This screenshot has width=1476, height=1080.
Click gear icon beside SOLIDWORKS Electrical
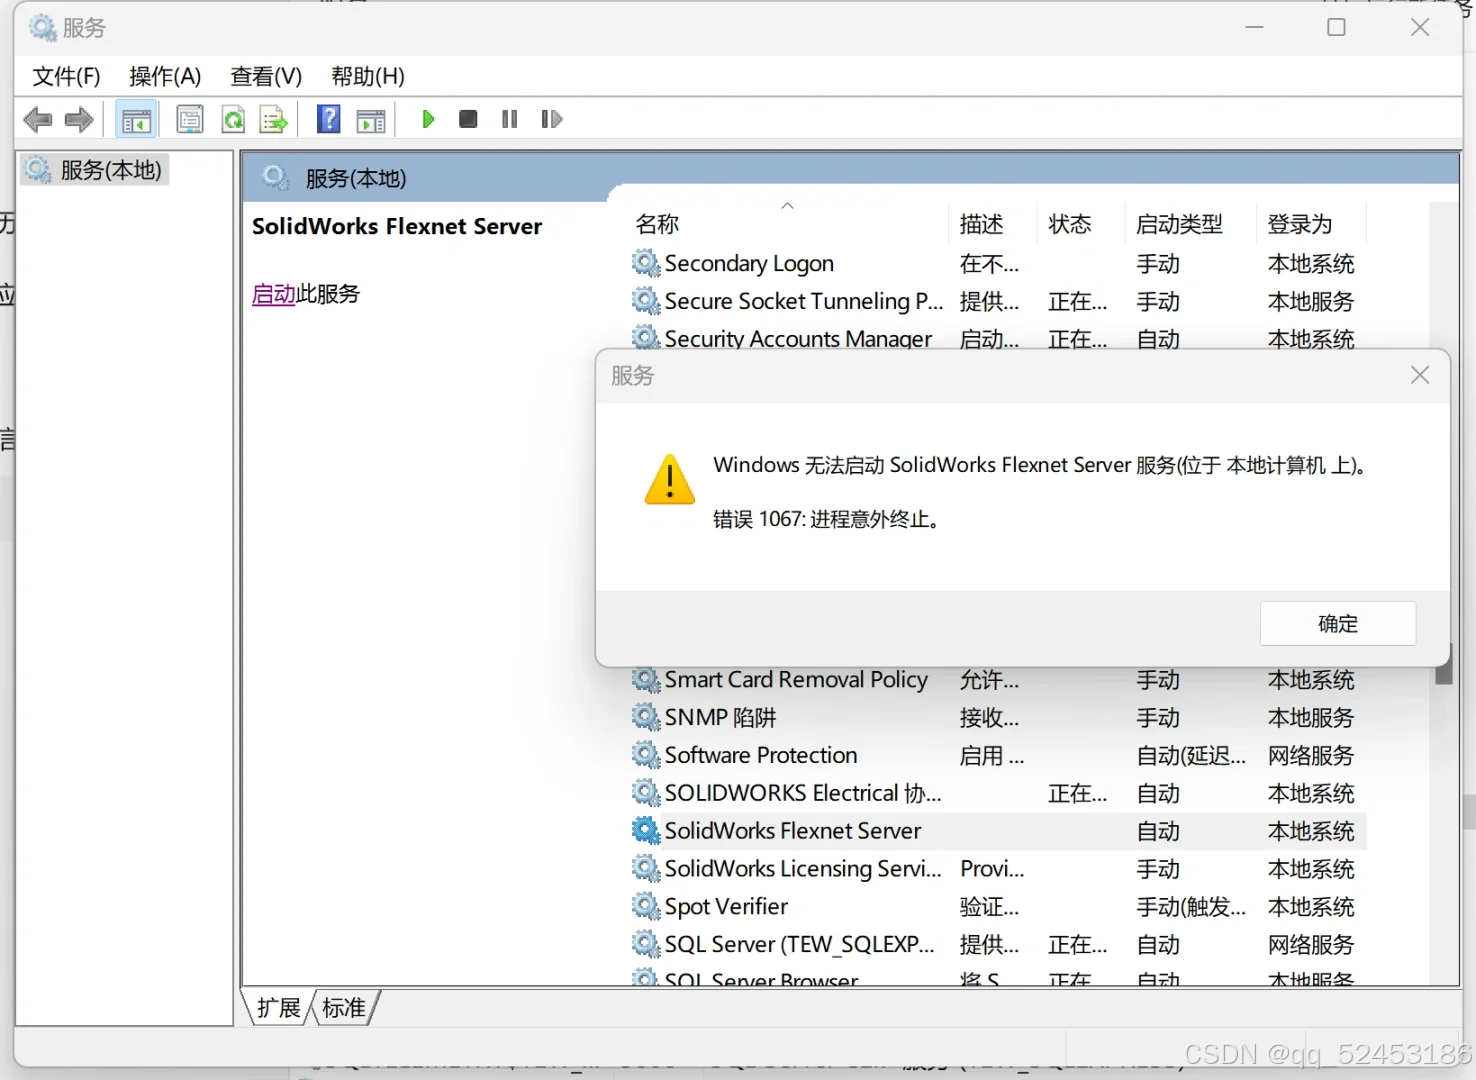(646, 793)
